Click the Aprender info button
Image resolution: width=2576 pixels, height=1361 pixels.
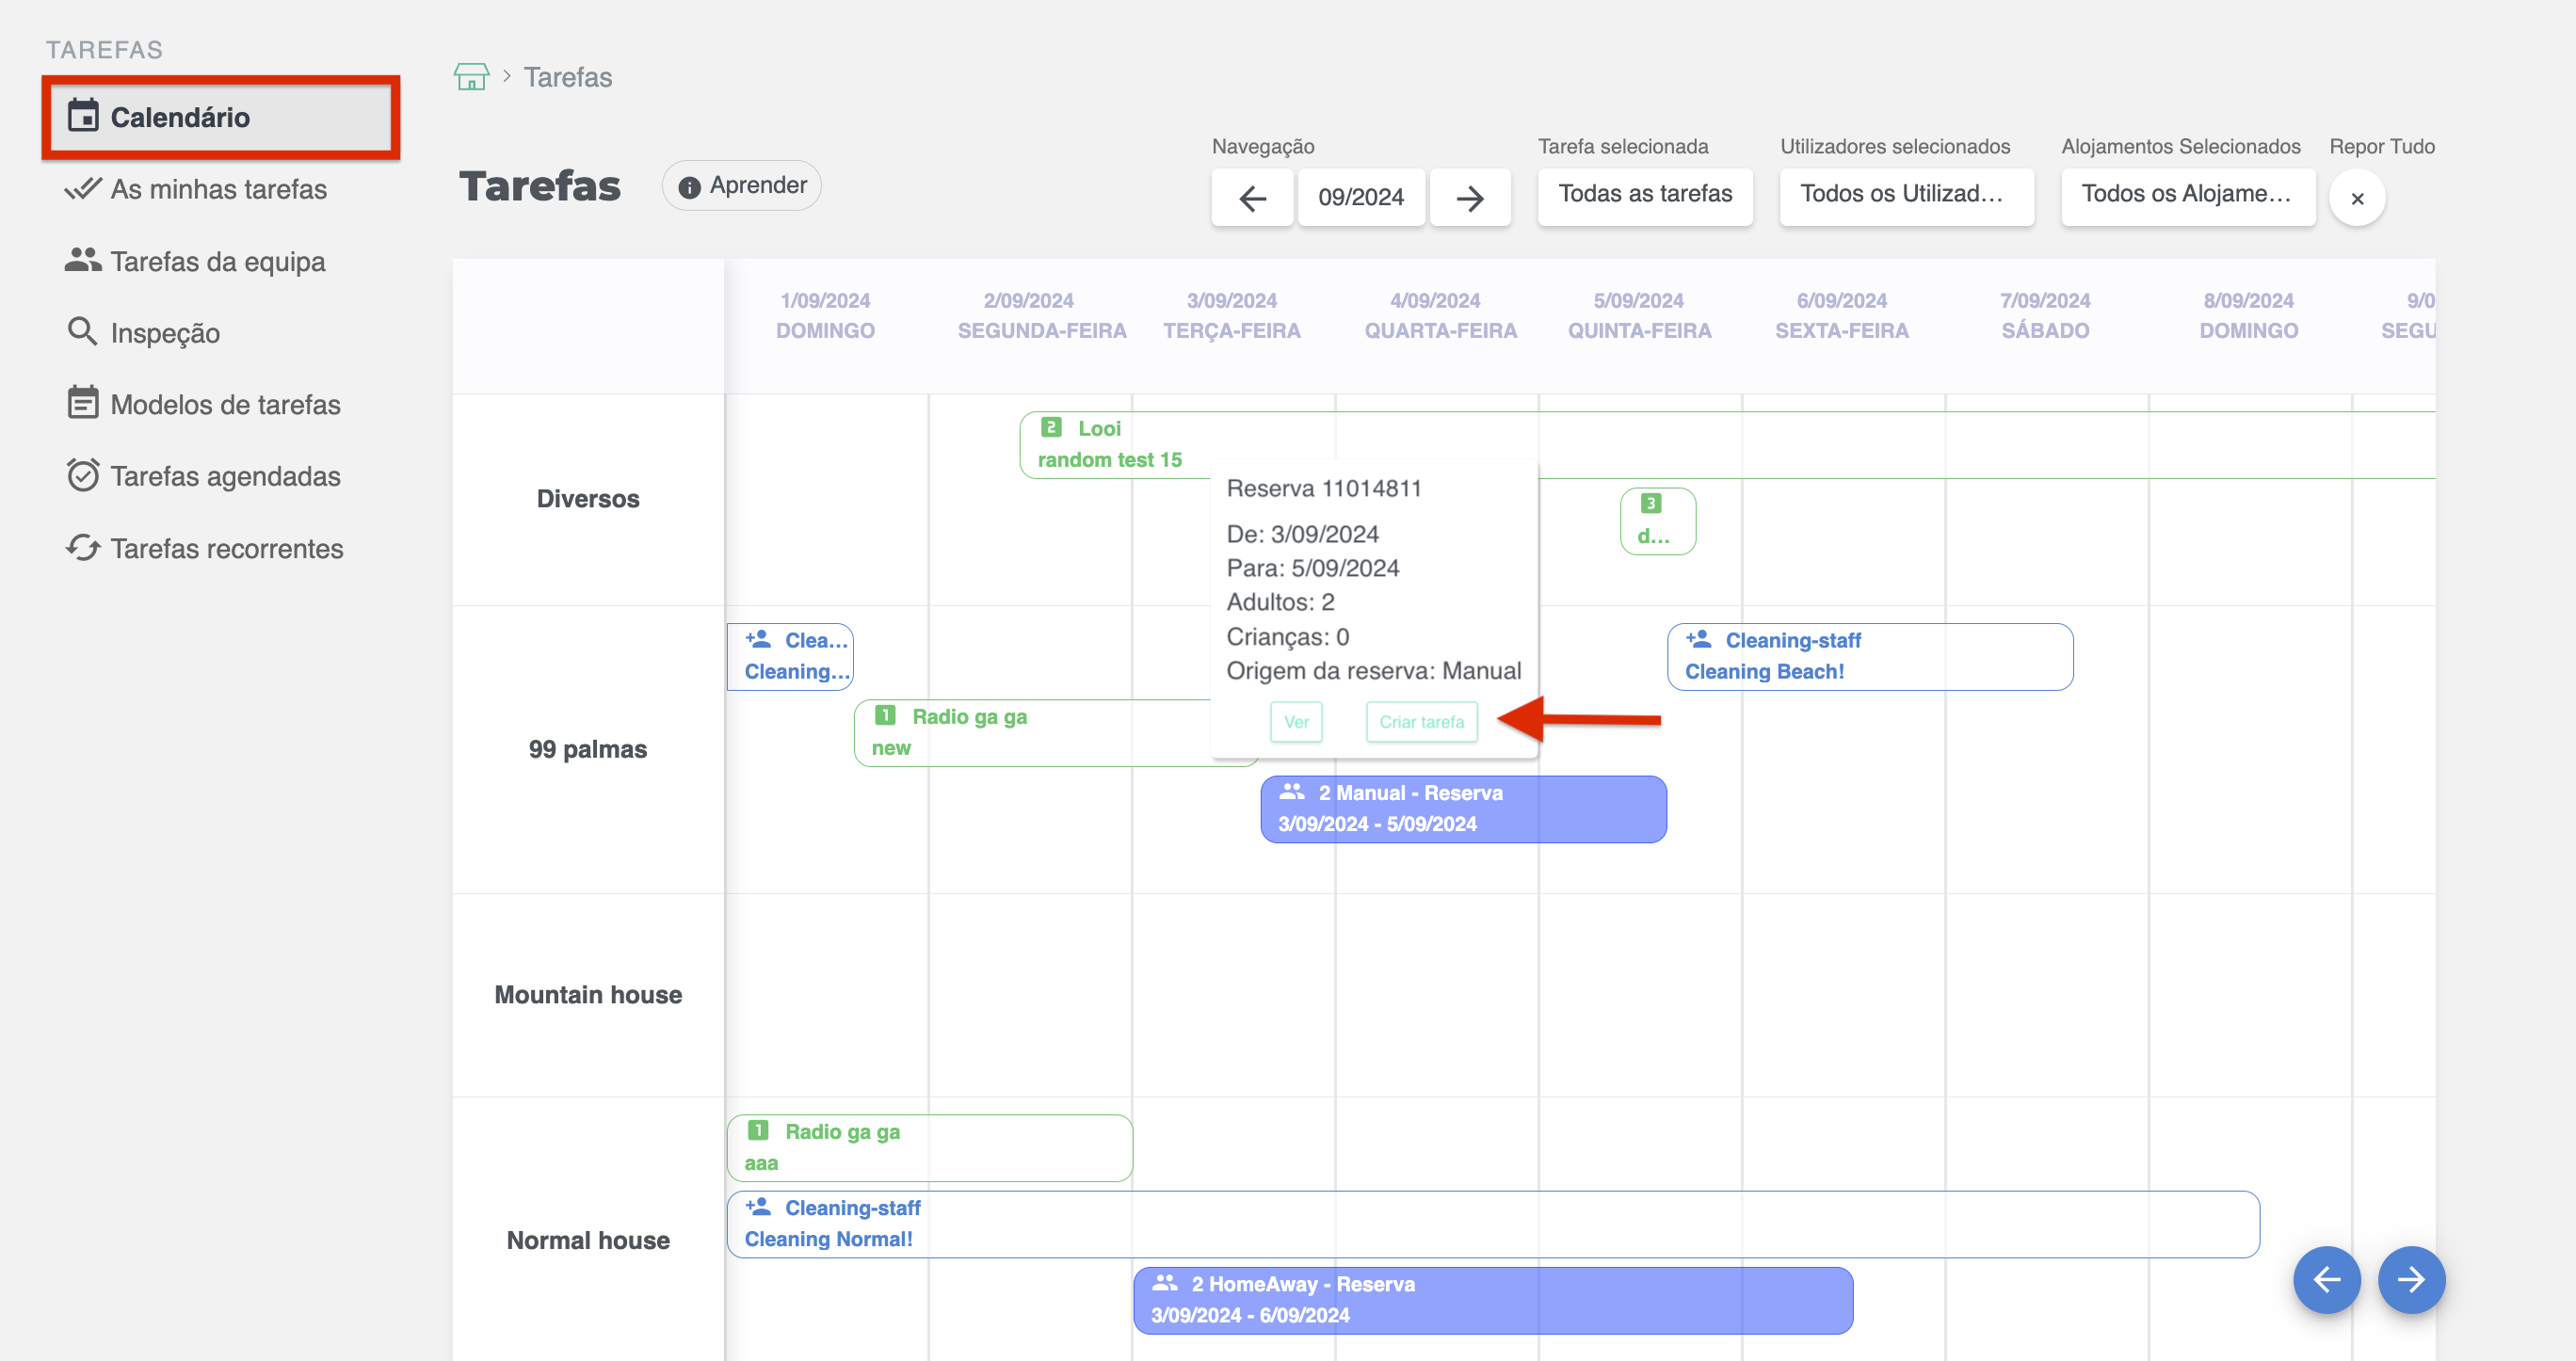pos(742,186)
